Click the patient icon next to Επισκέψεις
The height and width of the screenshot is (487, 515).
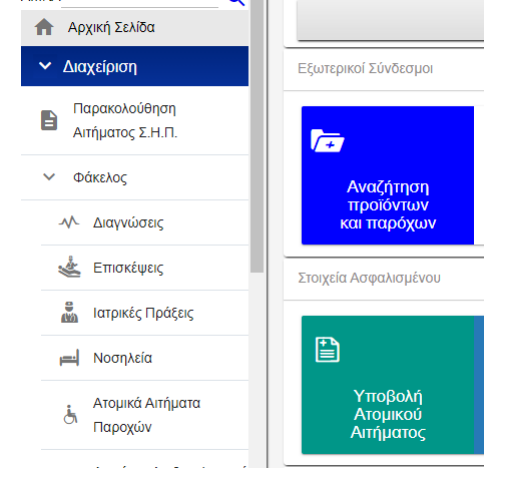tap(69, 267)
